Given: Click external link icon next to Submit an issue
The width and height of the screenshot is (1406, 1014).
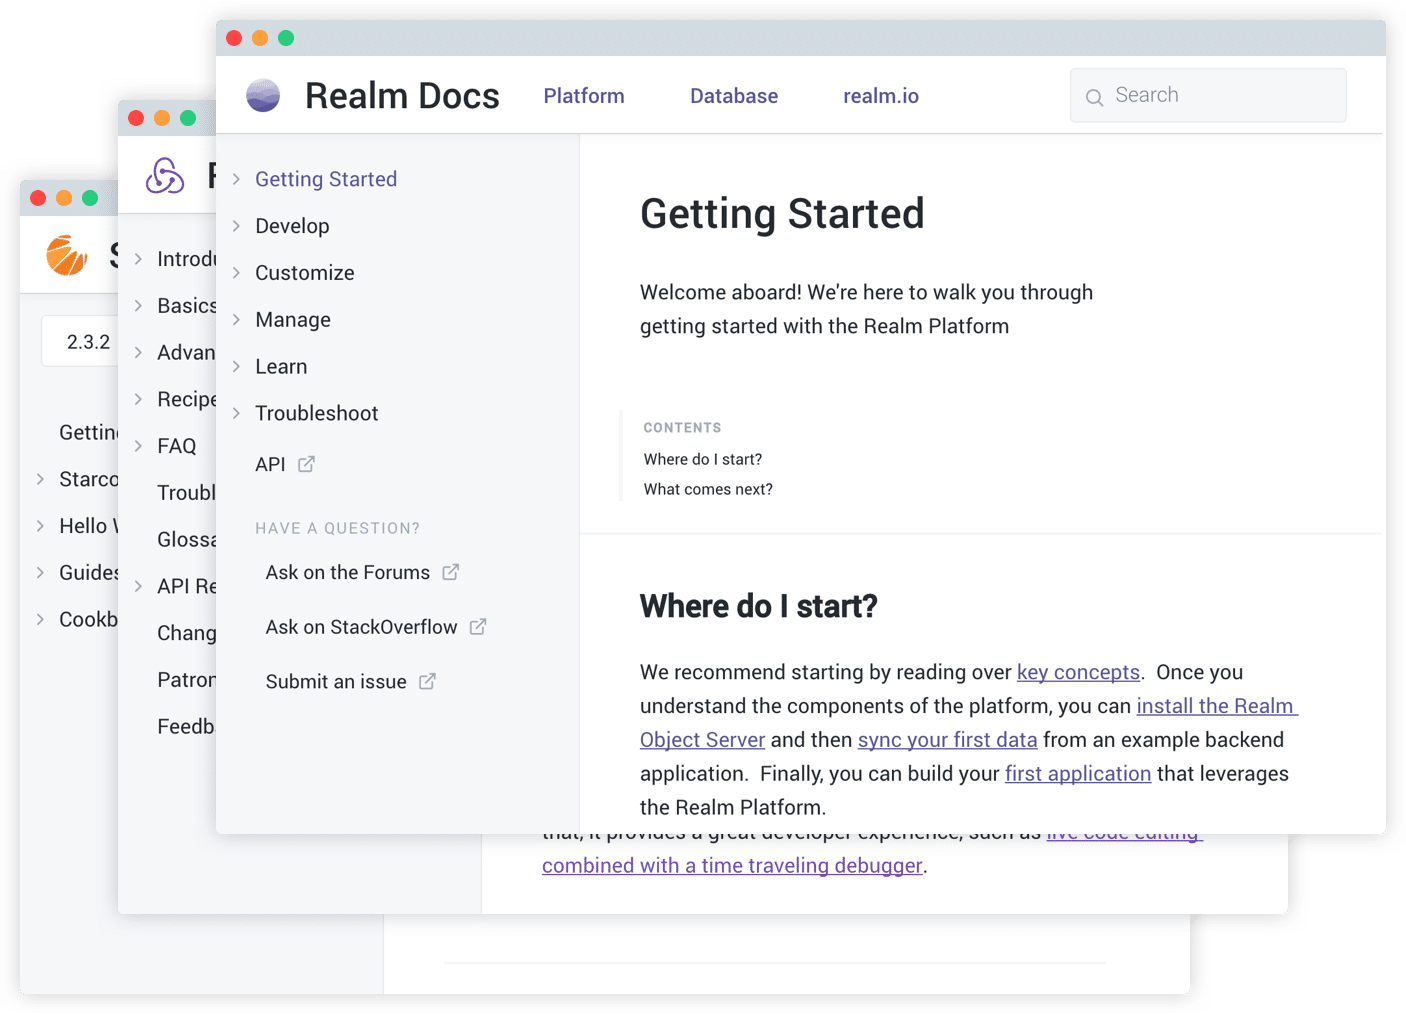Looking at the screenshot, I should point(427,681).
